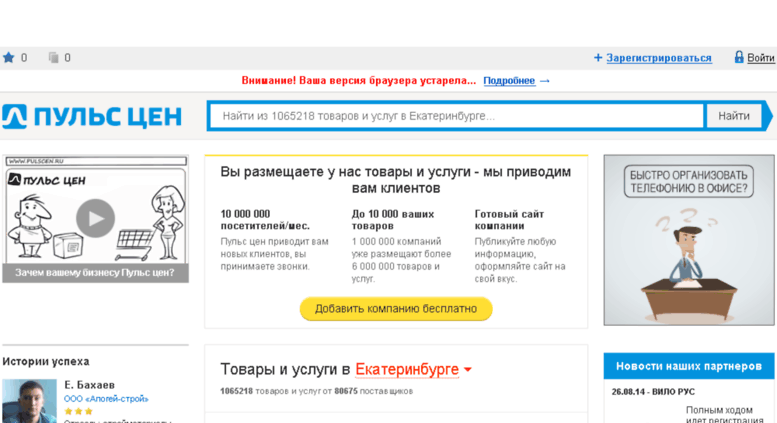Screen dimensions: 777x423
Task: Expand the Екатеринбурге city dropdown
Action: click(407, 370)
